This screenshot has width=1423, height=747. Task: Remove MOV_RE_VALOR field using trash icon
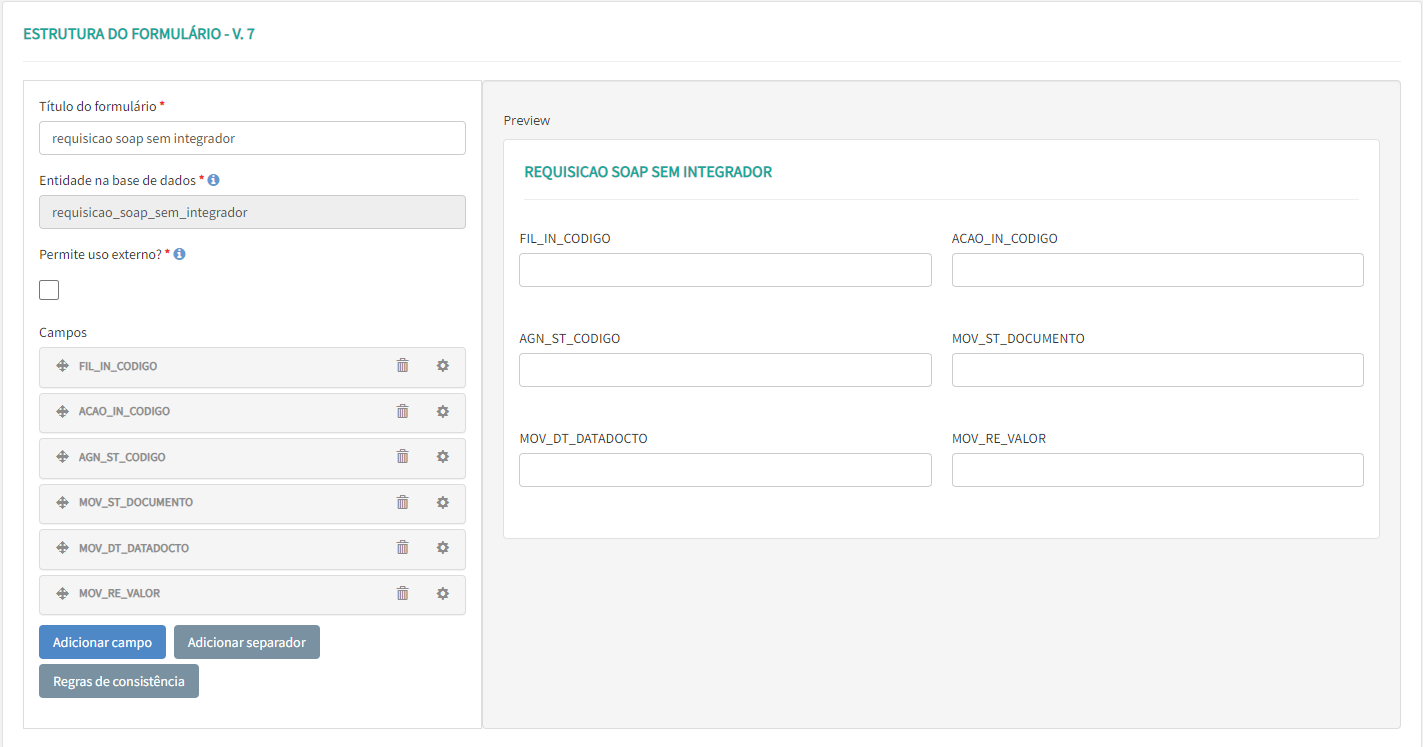coord(402,593)
